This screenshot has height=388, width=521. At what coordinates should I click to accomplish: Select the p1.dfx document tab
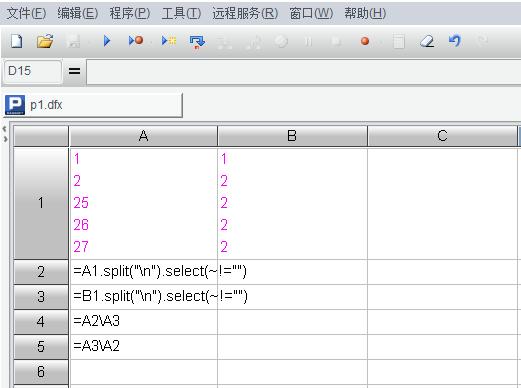click(93, 105)
